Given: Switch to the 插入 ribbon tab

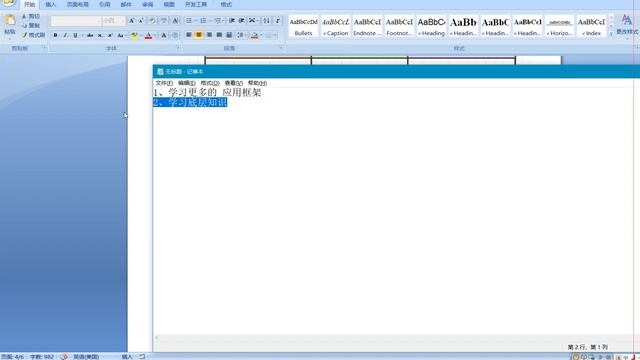Looking at the screenshot, I should [51, 4].
